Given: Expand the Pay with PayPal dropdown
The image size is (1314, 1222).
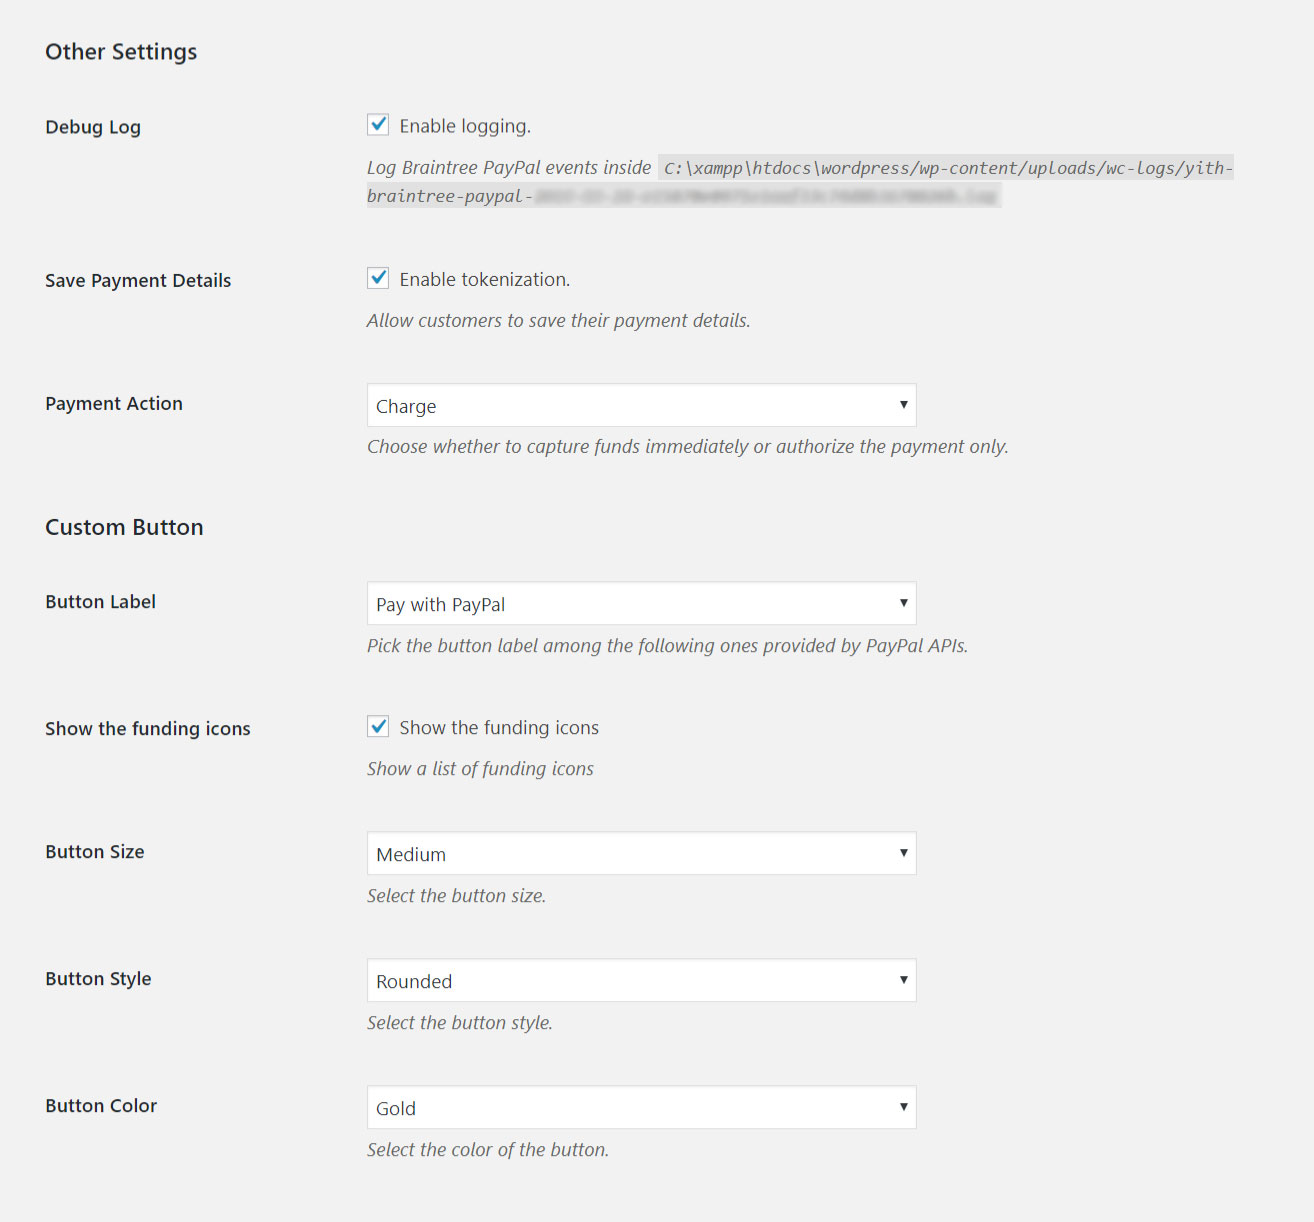Looking at the screenshot, I should tap(641, 604).
